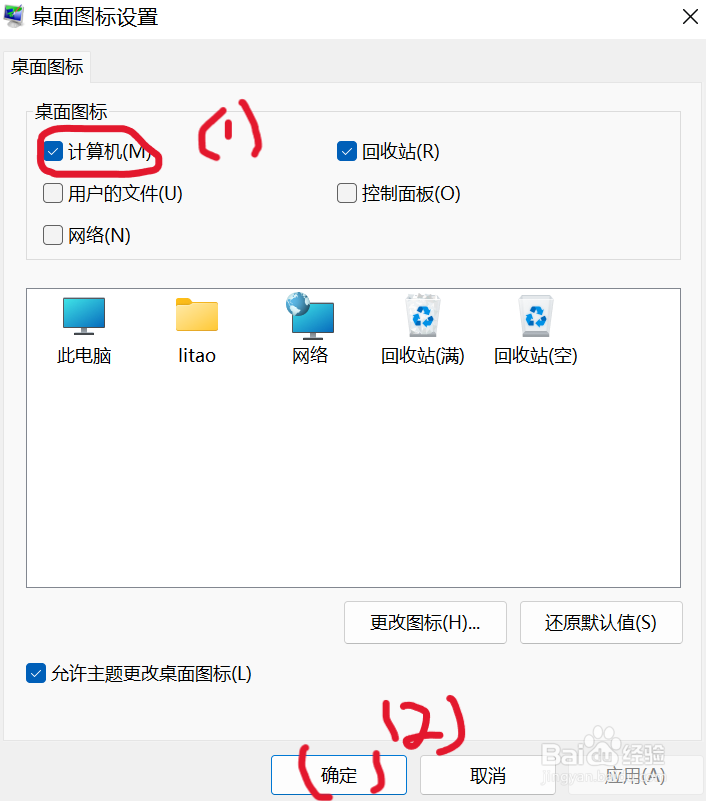Close the 桌面图标设置 dialog window
The height and width of the screenshot is (801, 706).
[x=690, y=17]
